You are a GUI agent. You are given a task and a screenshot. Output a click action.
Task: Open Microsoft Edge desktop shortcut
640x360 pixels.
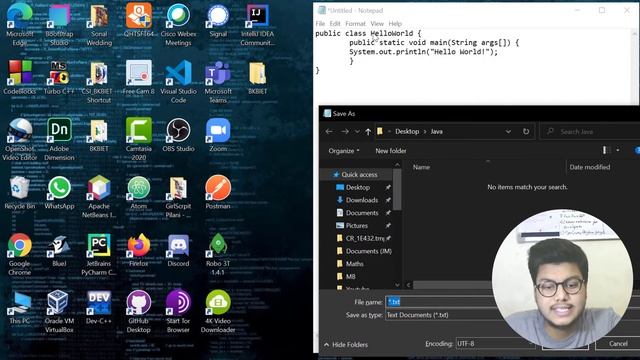coord(20,24)
